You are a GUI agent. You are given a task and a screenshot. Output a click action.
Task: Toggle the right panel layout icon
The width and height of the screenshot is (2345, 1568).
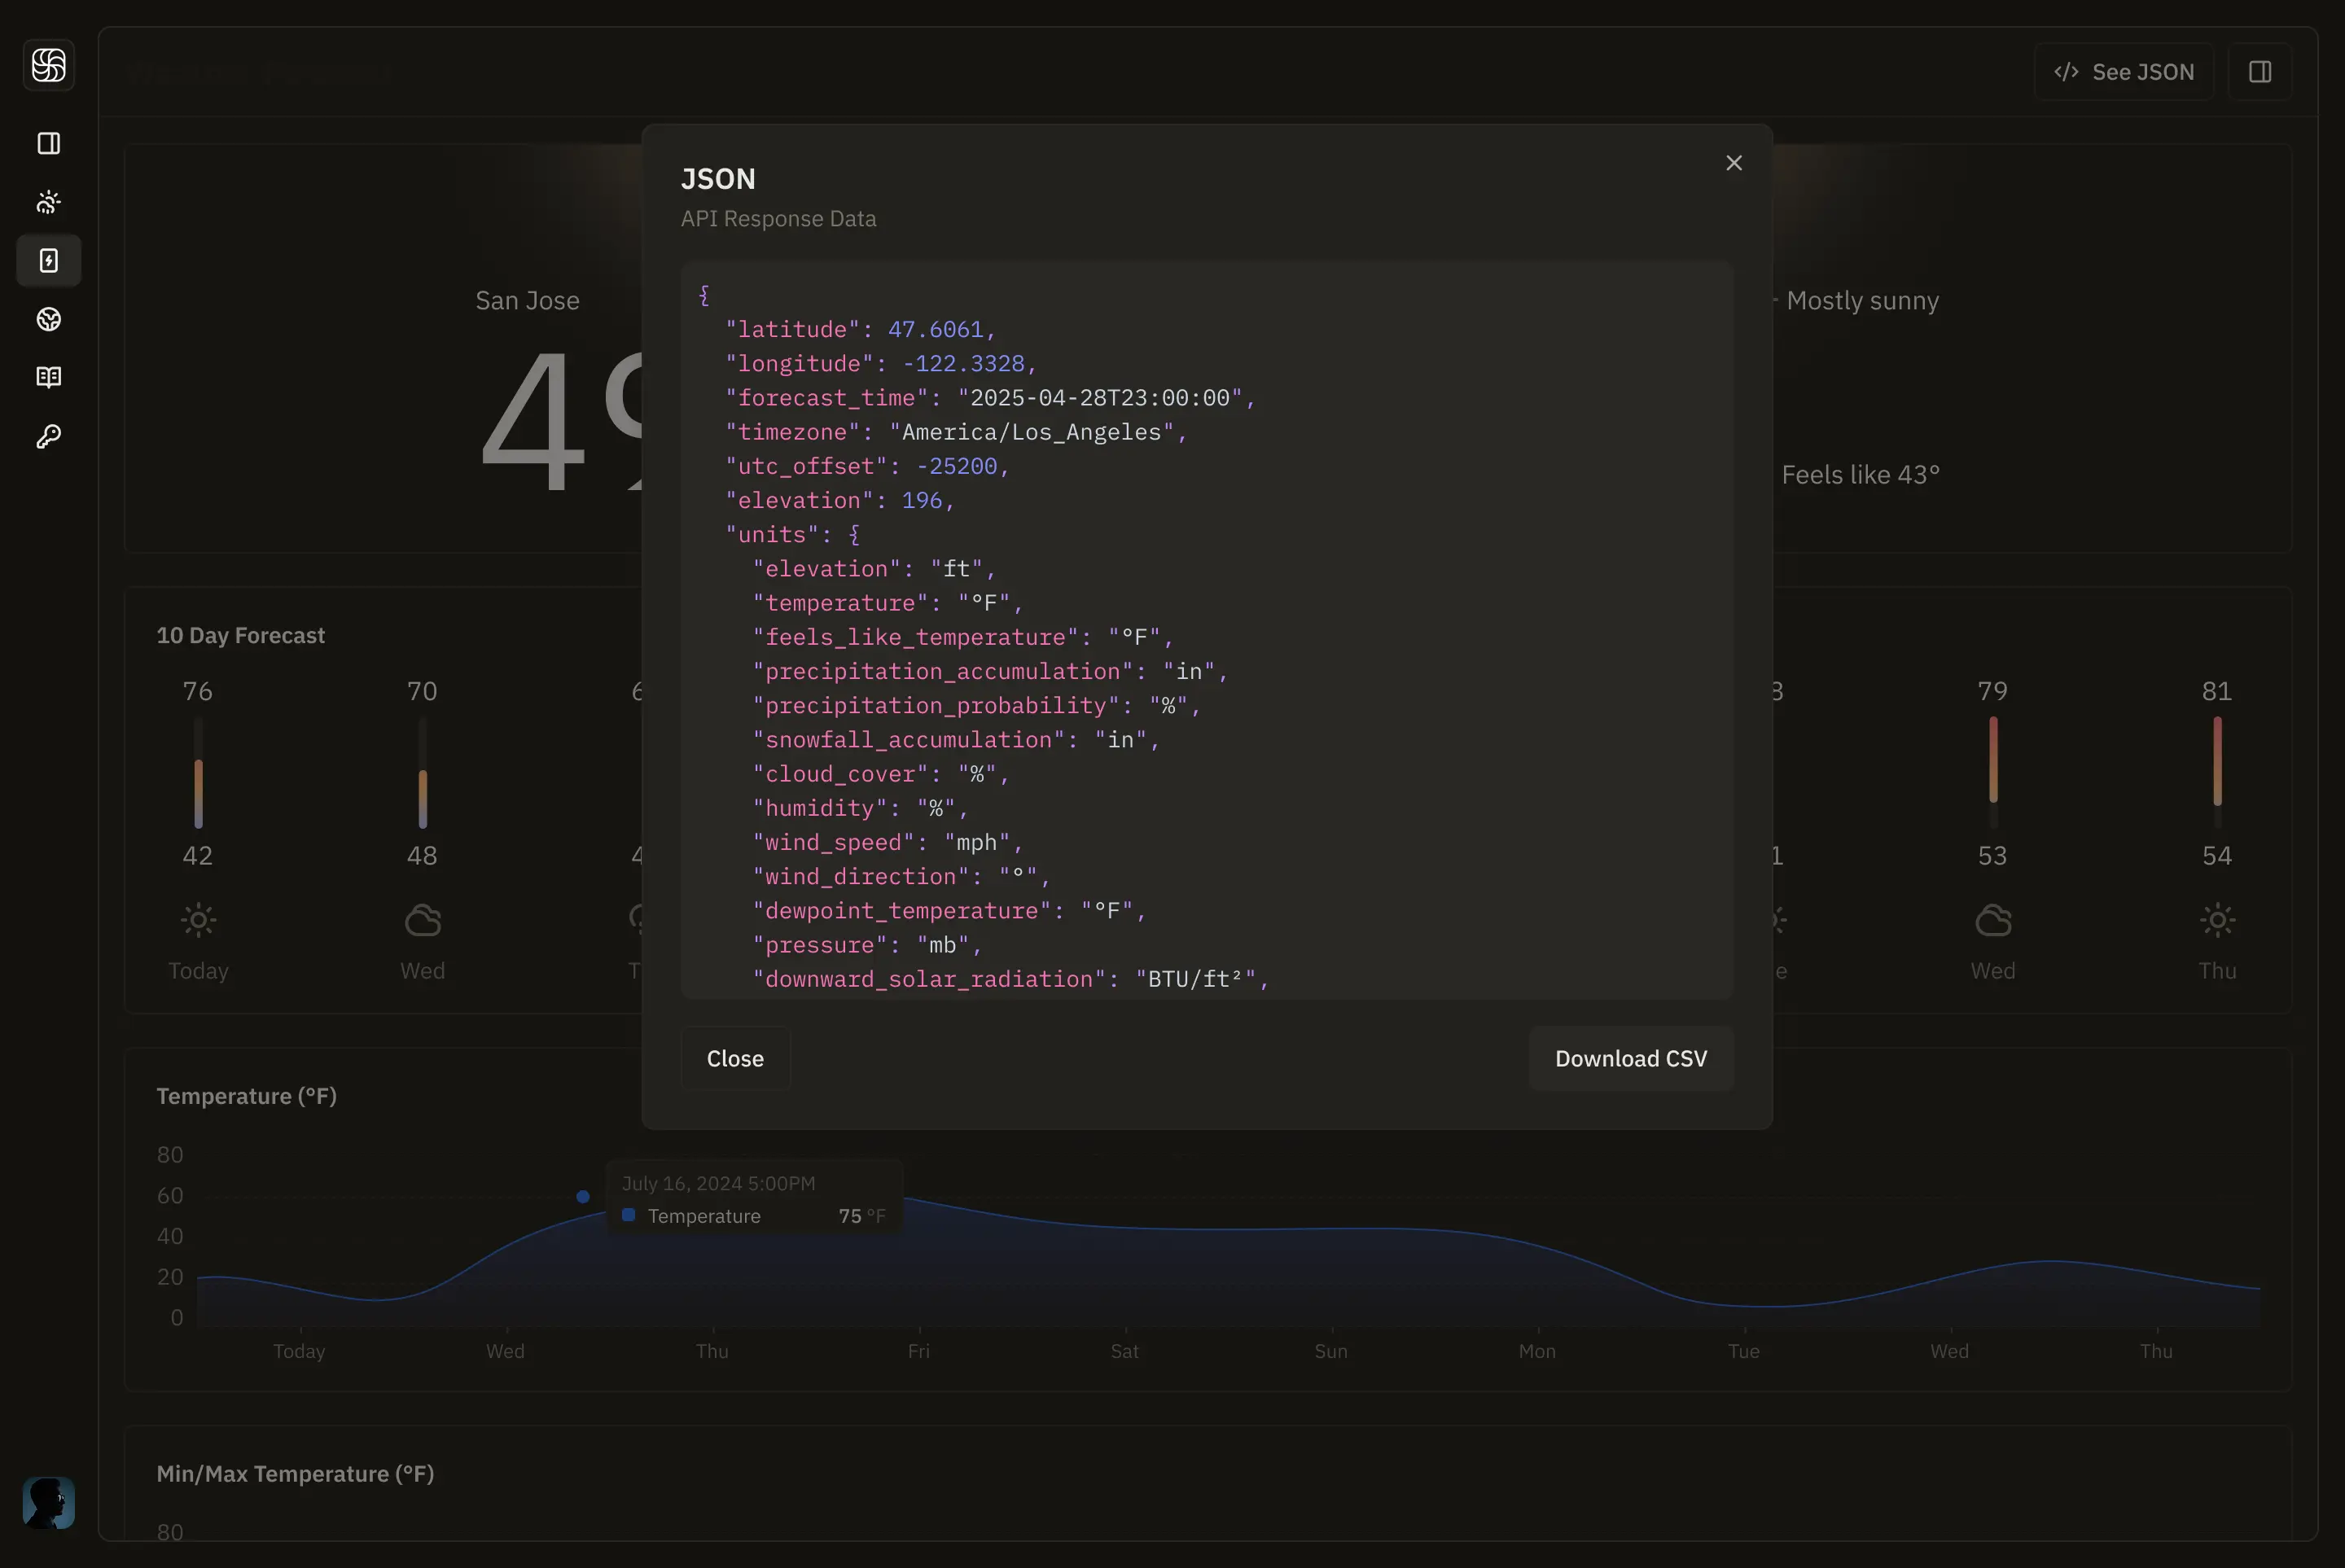click(x=2259, y=72)
